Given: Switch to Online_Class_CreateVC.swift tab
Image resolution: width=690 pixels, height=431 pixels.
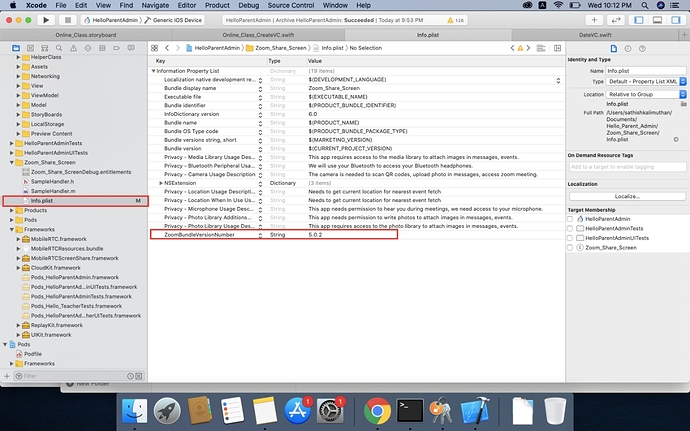Looking at the screenshot, I should pyautogui.click(x=258, y=35).
